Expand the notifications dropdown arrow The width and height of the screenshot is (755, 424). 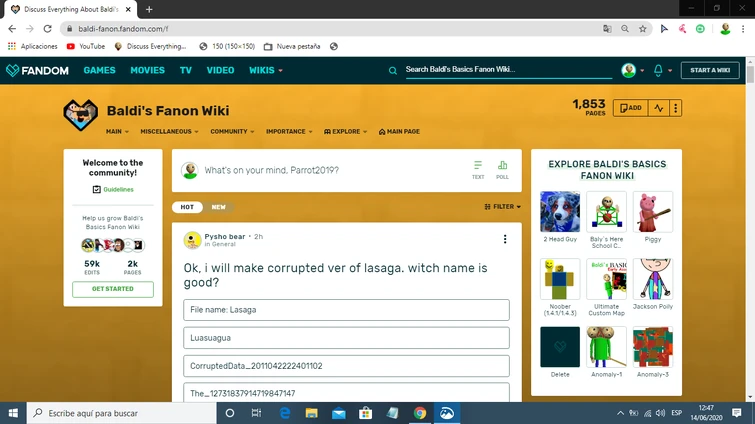(x=670, y=71)
